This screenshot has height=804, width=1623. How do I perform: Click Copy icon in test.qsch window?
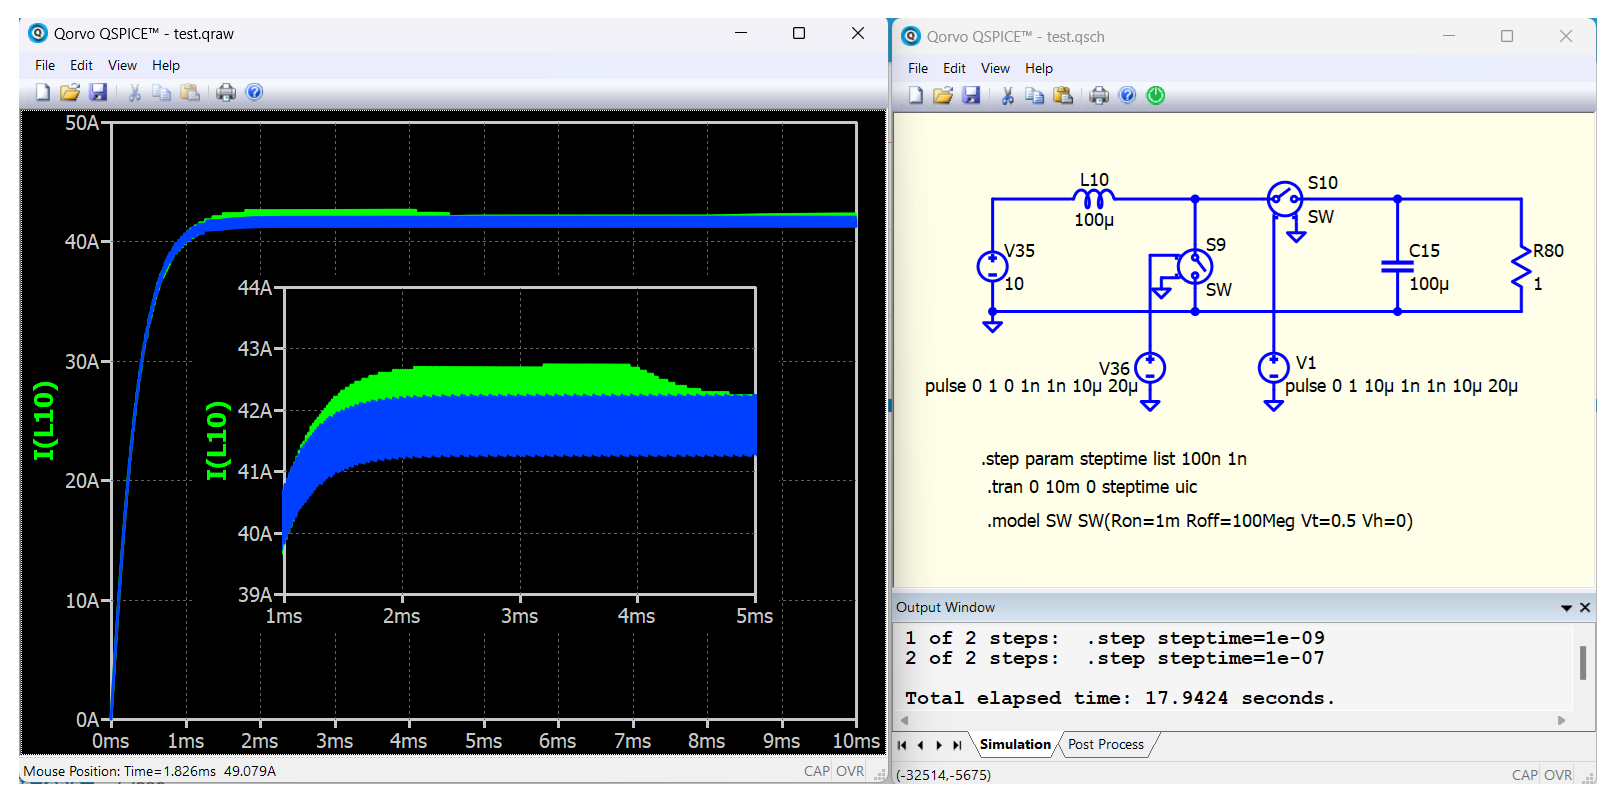(x=1034, y=95)
